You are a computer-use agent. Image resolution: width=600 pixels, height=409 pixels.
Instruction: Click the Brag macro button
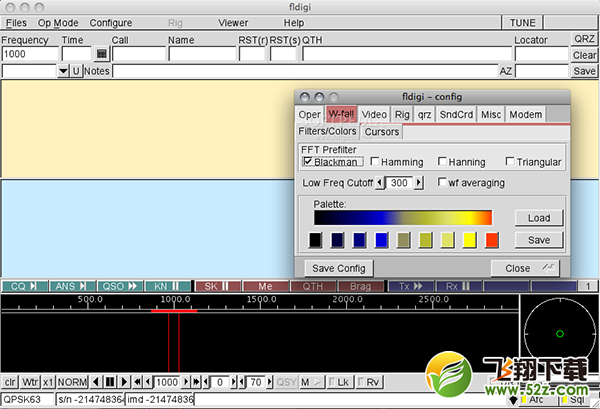[360, 286]
